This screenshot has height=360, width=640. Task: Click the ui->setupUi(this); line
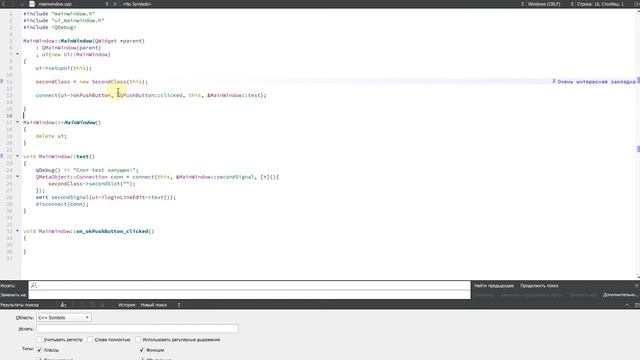63,68
